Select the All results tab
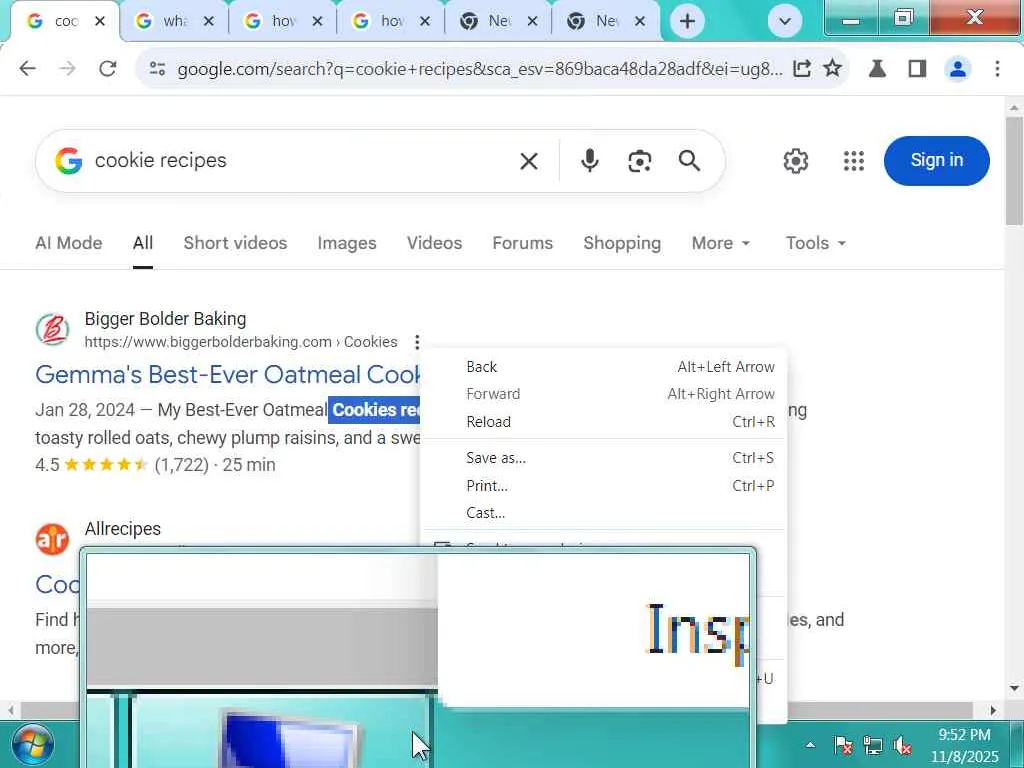This screenshot has width=1024, height=768. (x=143, y=243)
